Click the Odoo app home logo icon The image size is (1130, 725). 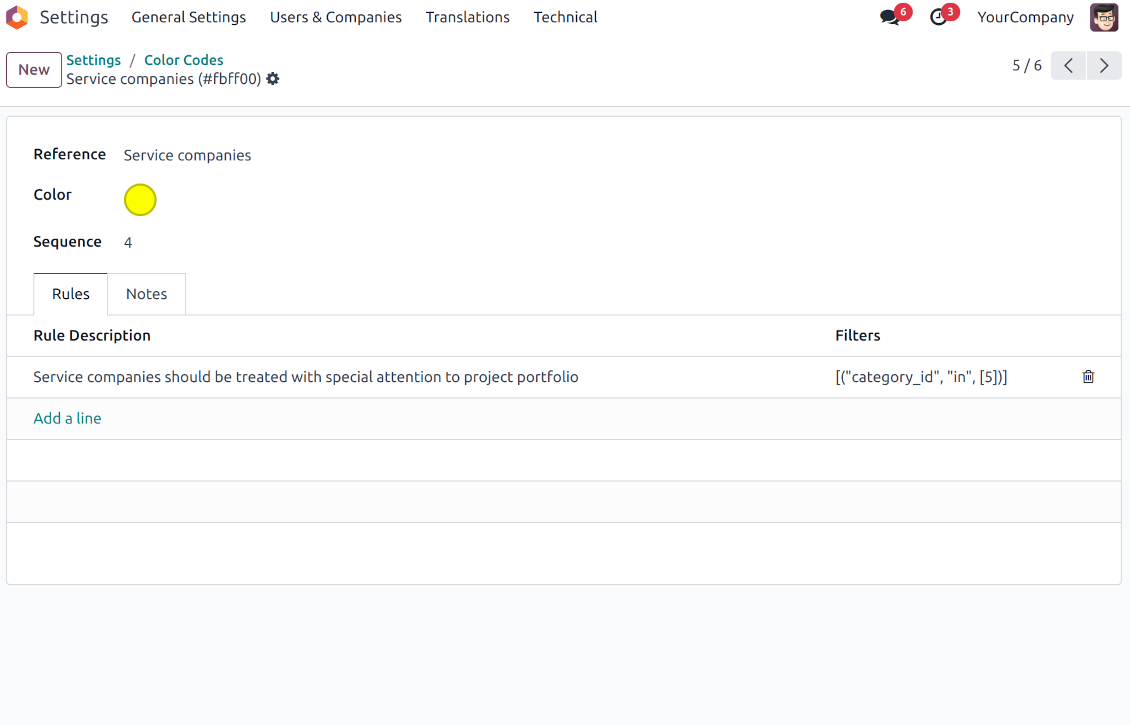tap(17, 17)
